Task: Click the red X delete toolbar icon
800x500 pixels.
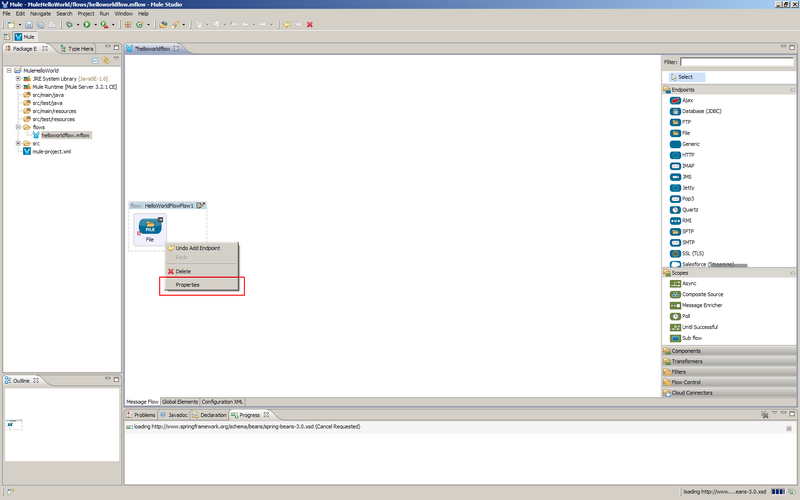Action: coord(310,24)
